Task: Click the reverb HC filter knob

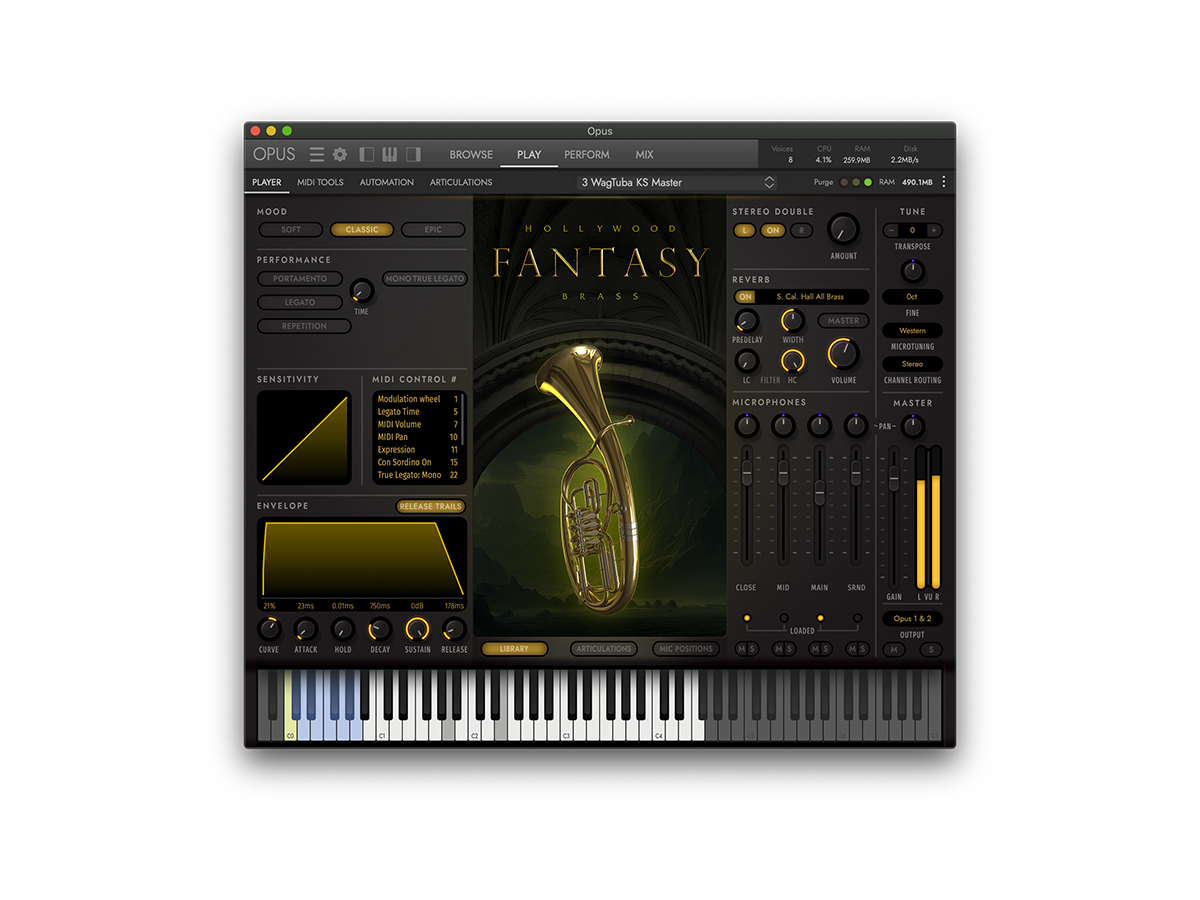Action: pyautogui.click(x=793, y=361)
